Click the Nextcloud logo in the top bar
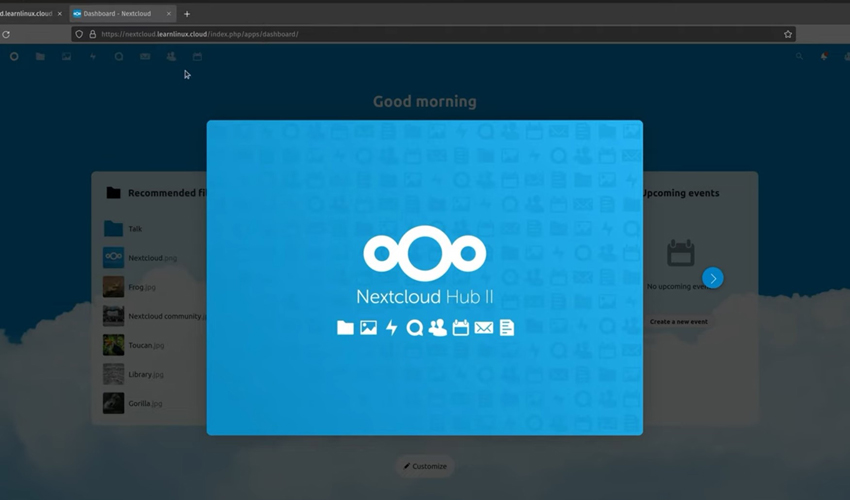The image size is (850, 500). 14,57
